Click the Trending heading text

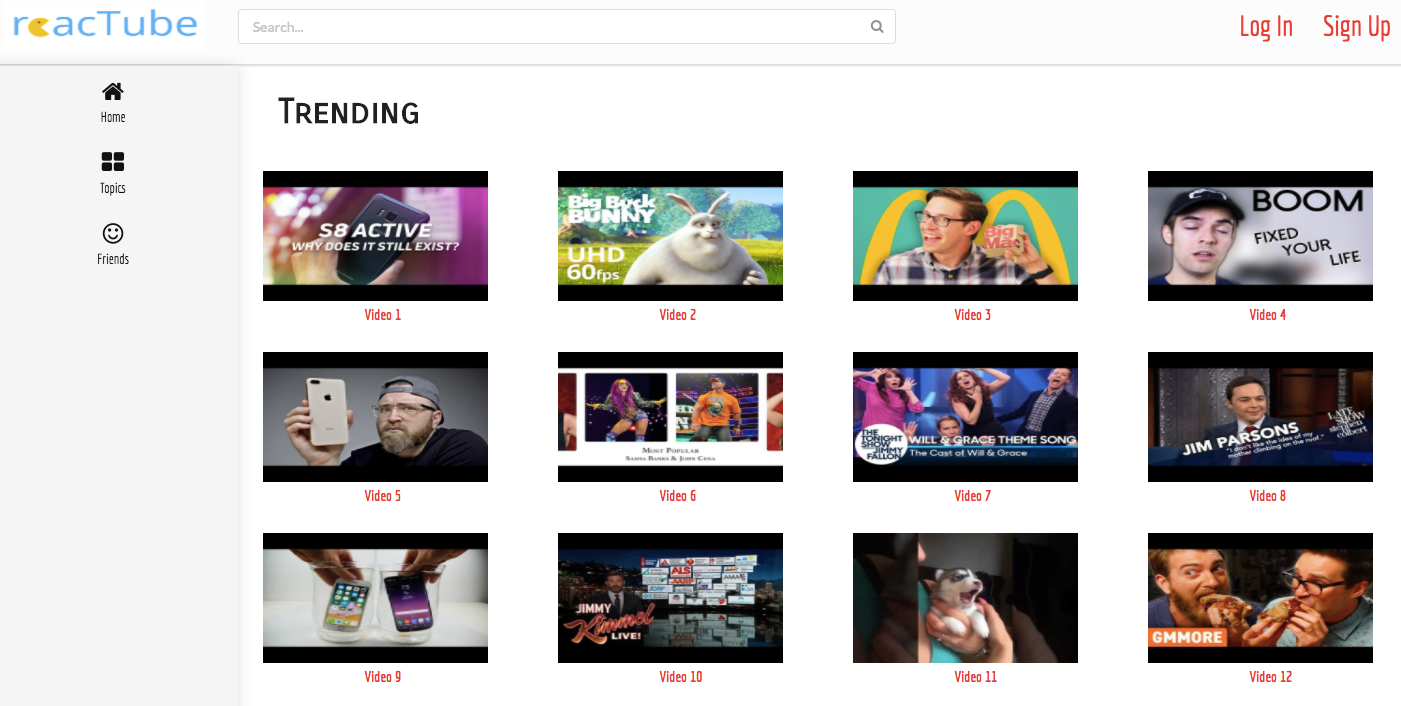coord(349,112)
